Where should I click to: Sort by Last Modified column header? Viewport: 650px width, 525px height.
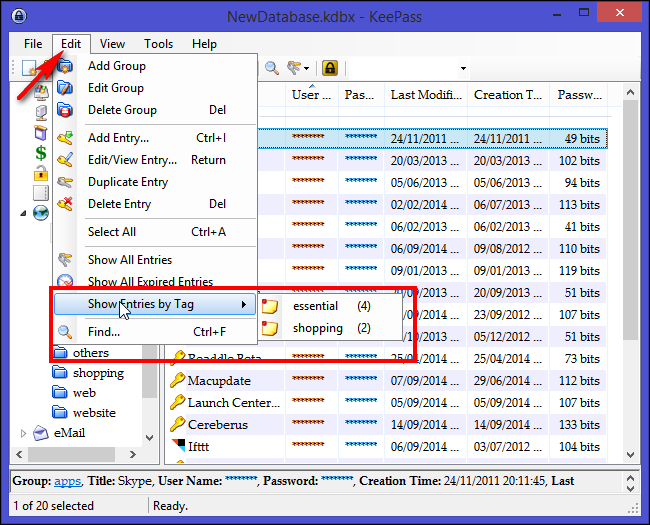click(425, 95)
